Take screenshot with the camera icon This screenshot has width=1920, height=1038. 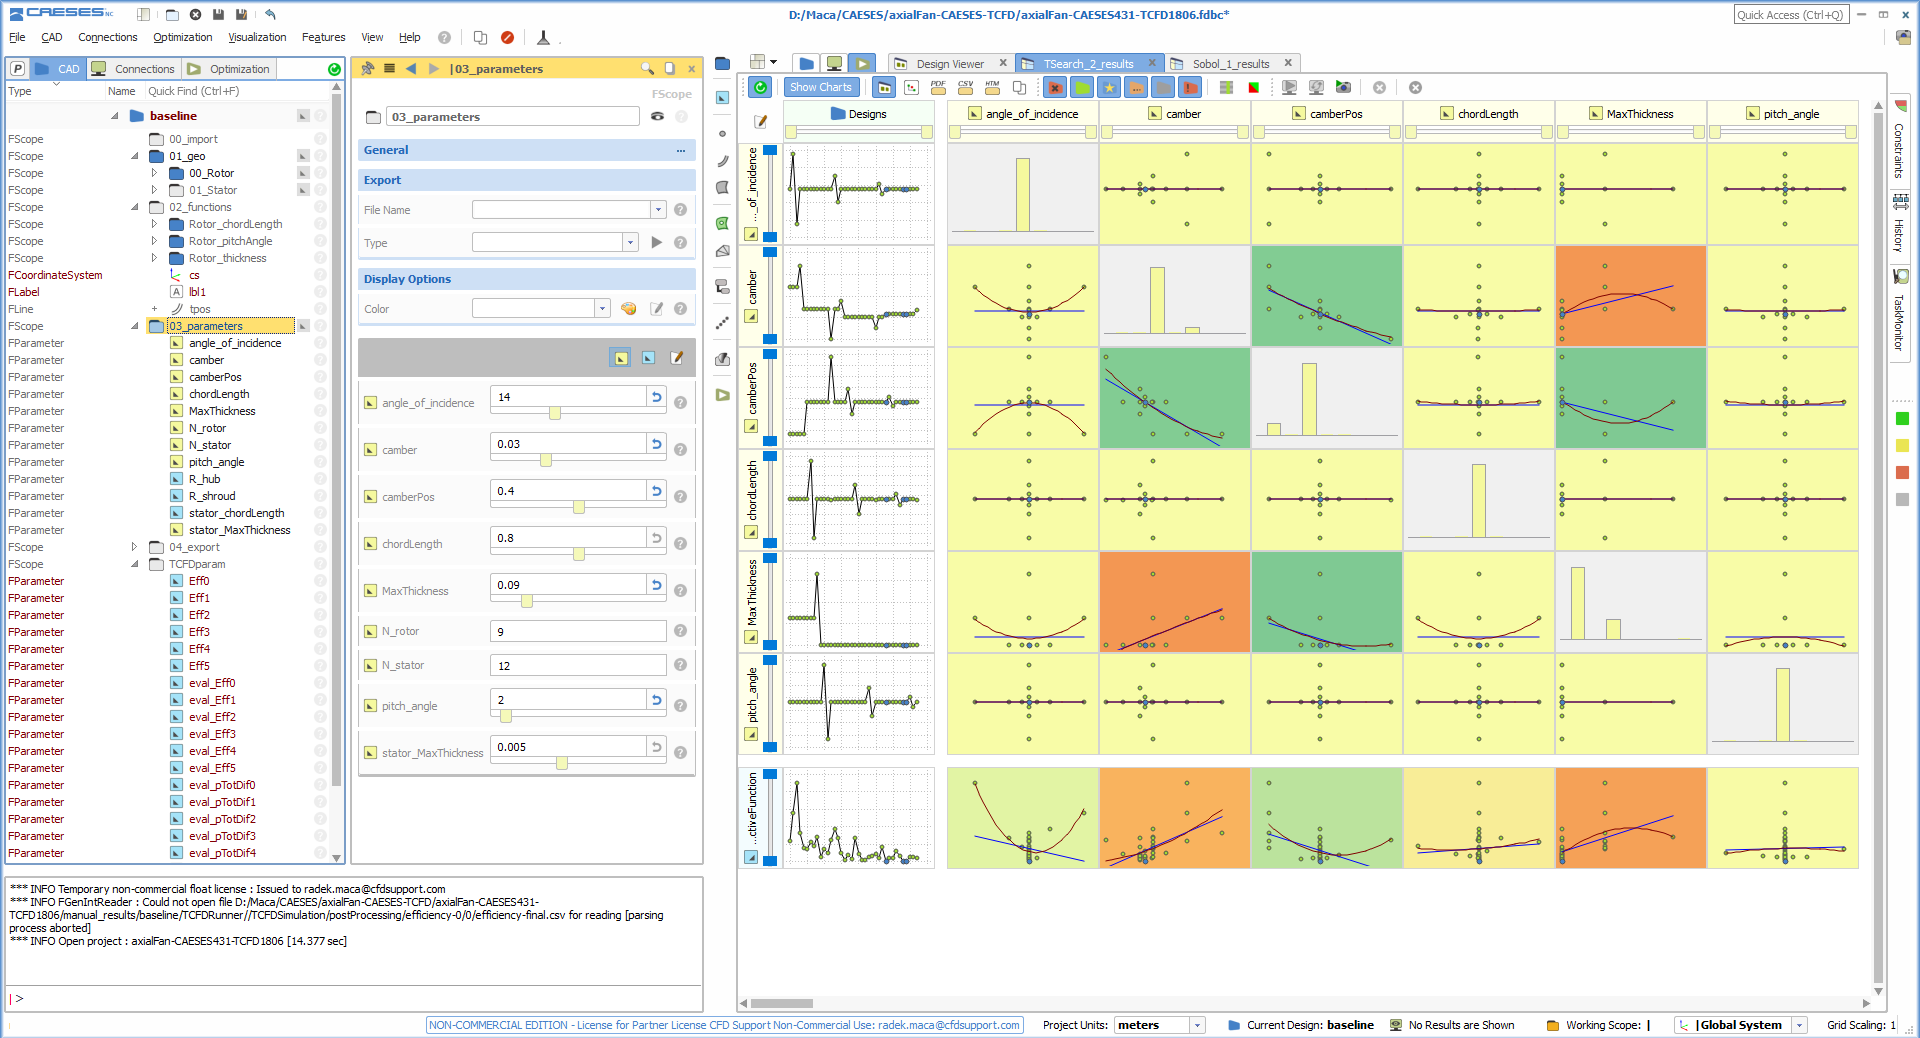click(x=1343, y=88)
